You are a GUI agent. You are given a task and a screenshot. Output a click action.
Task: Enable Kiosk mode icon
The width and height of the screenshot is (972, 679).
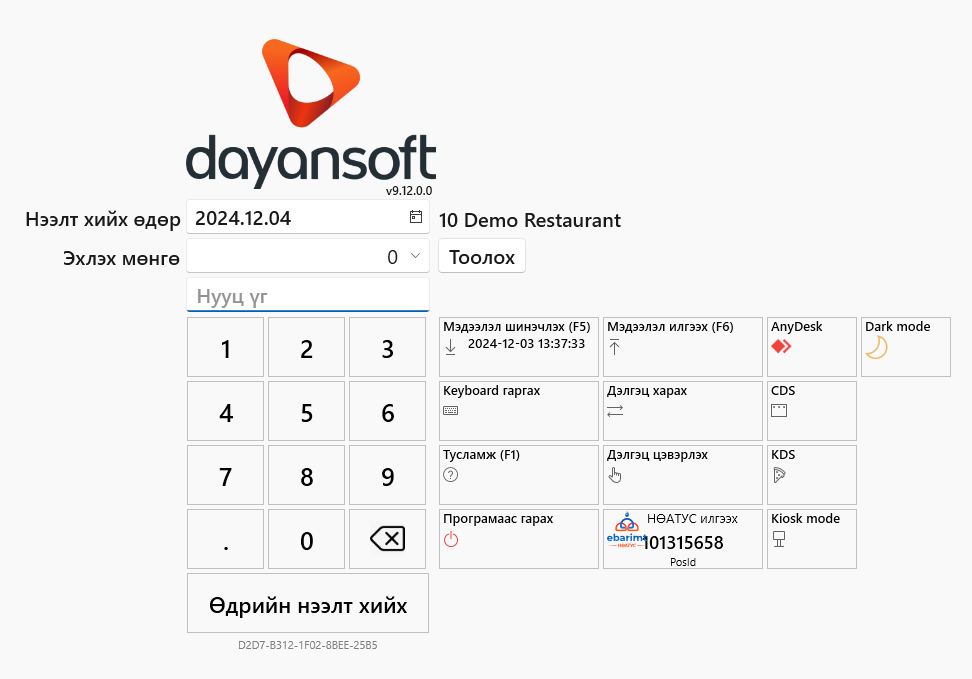[779, 539]
